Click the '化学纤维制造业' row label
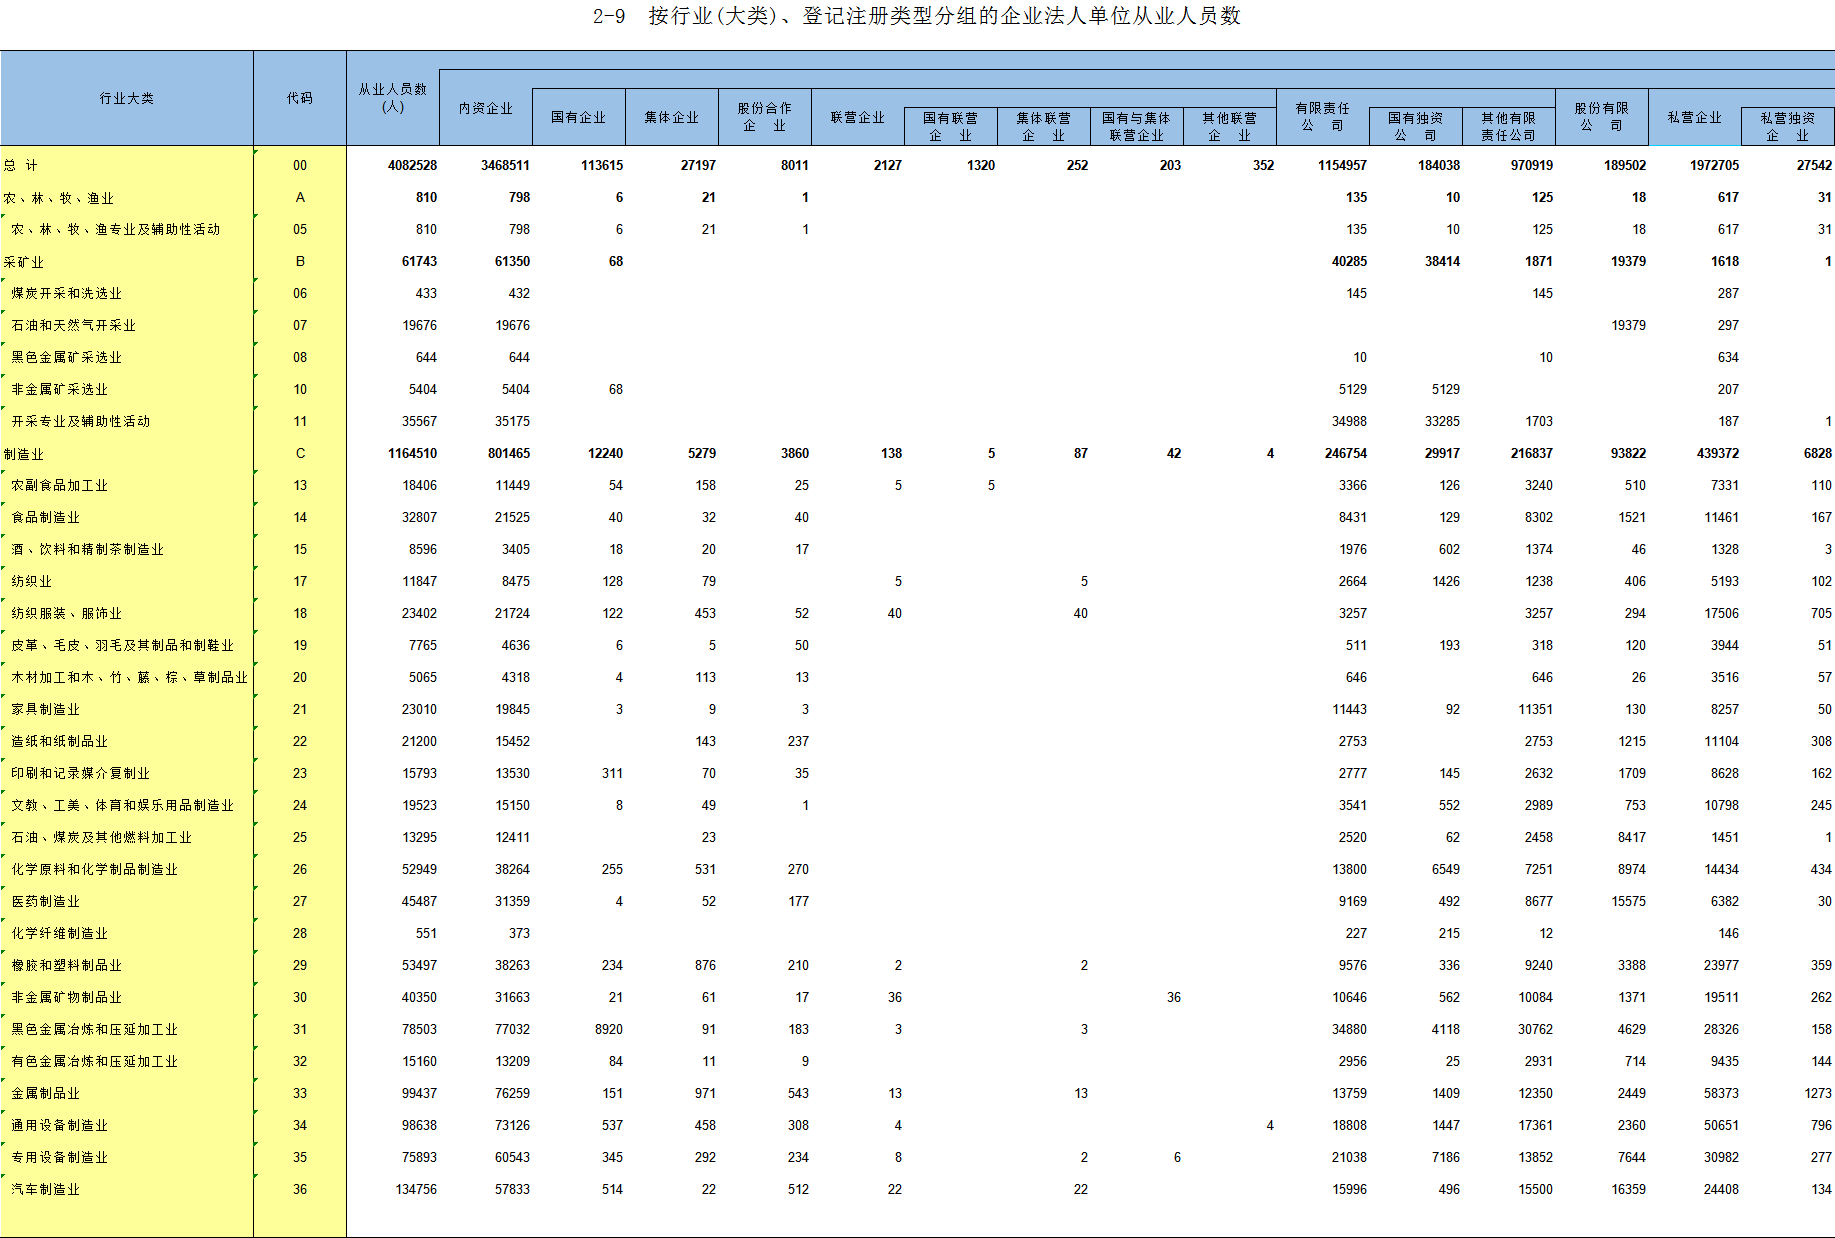This screenshot has width=1835, height=1238. point(59,933)
